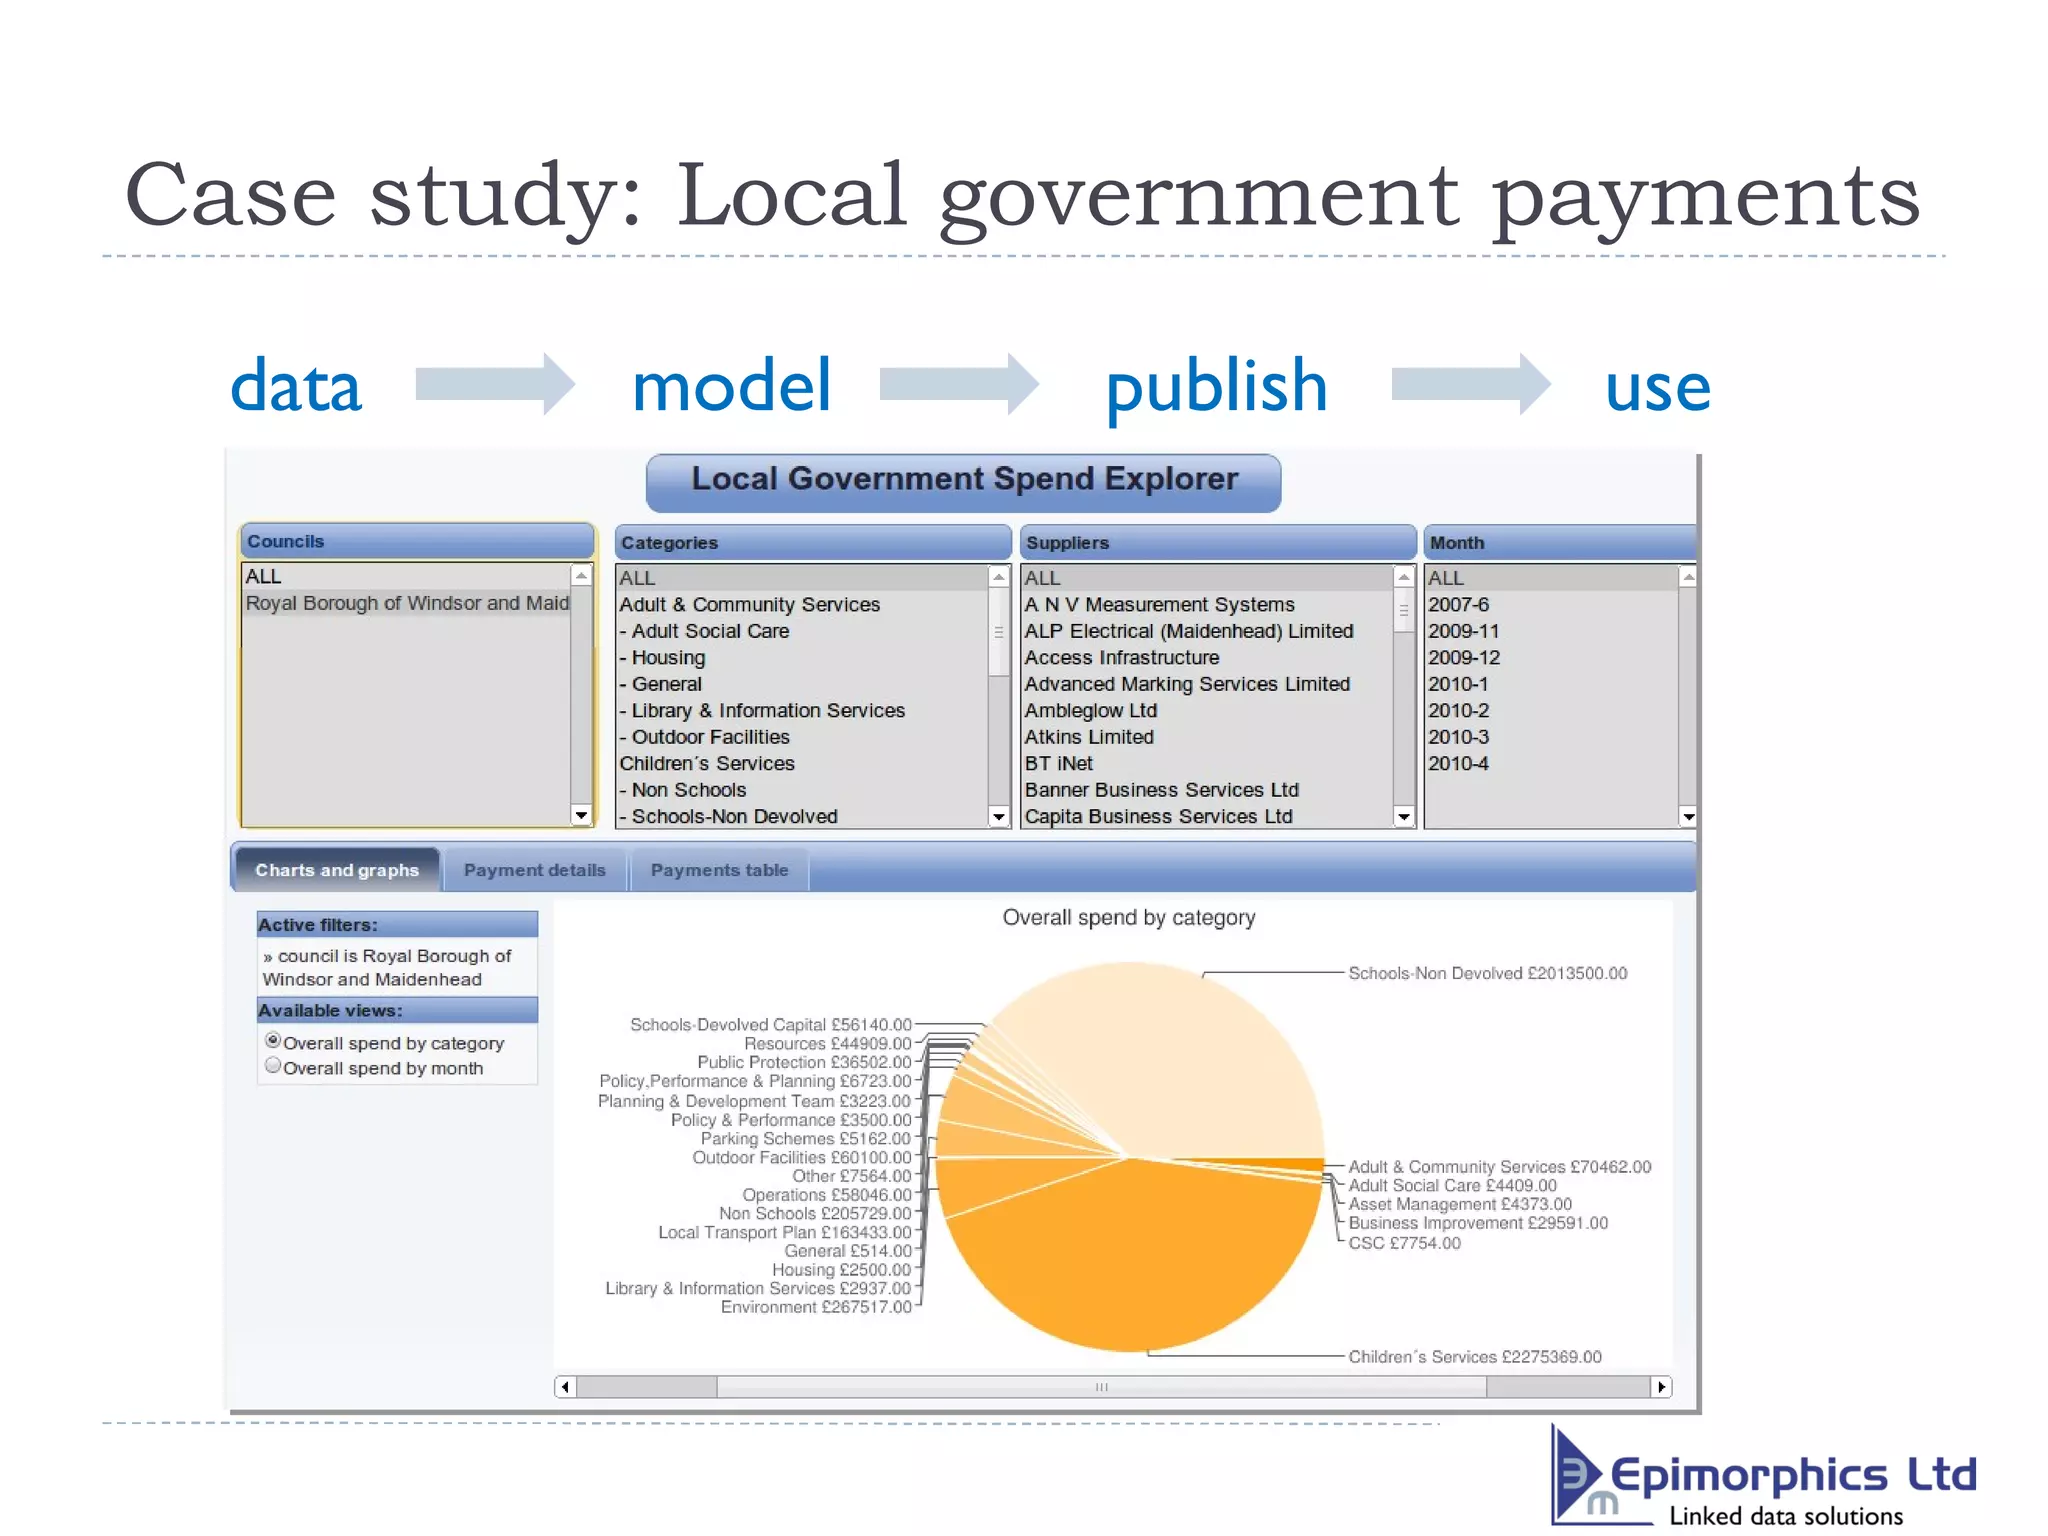
Task: Select month 2007-6
Action: [x=1552, y=604]
